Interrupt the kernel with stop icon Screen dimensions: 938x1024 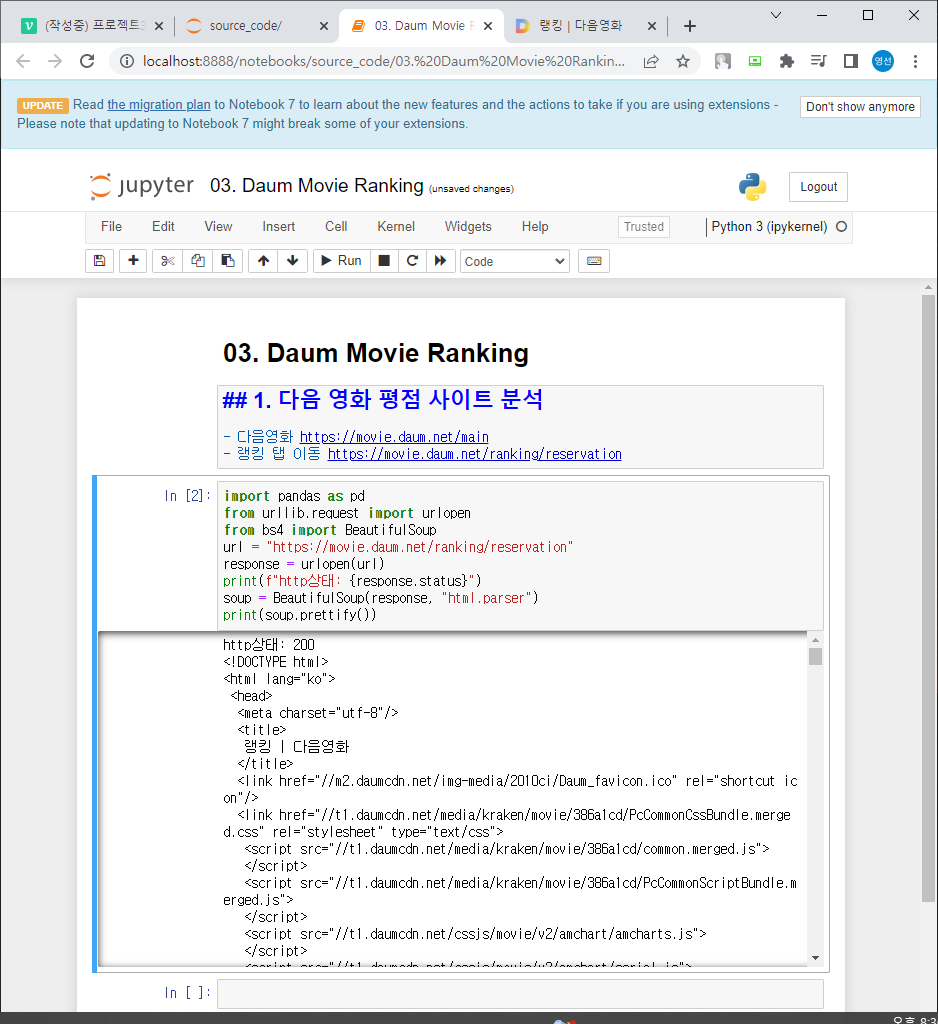click(x=384, y=261)
